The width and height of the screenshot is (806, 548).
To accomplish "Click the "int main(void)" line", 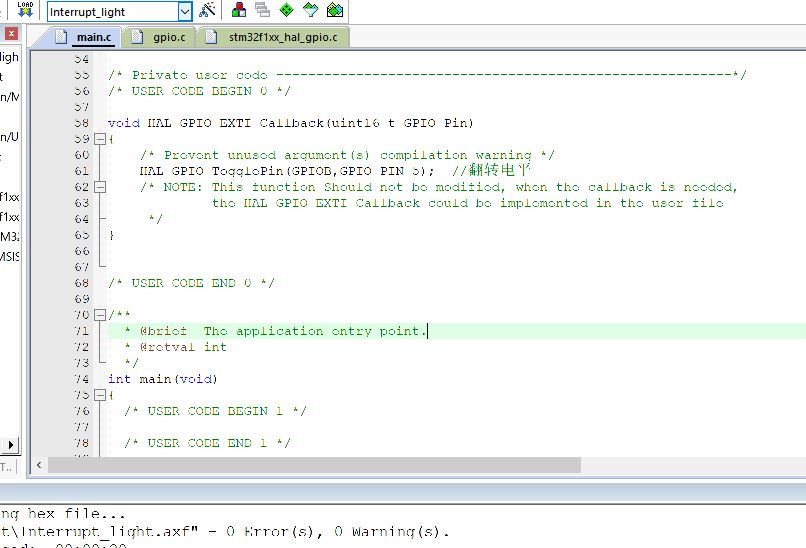I will 162,379.
